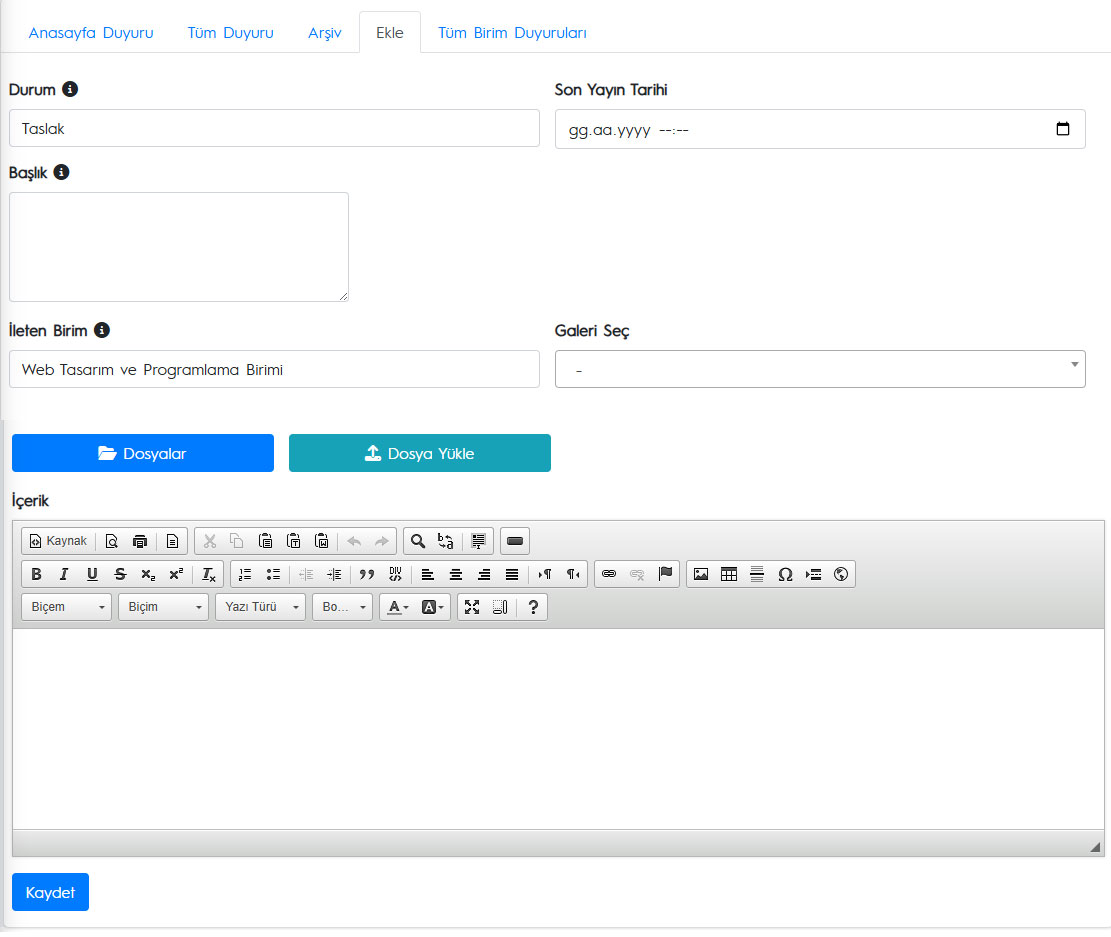Apply subscript formatting
This screenshot has height=937, width=1111.
(148, 574)
